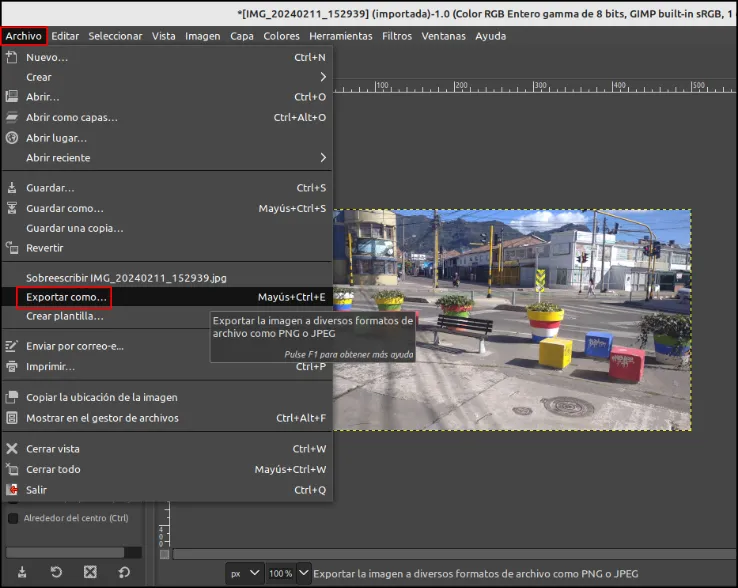Enable the Alrededor del centro checkbox
Image resolution: width=738 pixels, height=588 pixels.
[x=13, y=518]
